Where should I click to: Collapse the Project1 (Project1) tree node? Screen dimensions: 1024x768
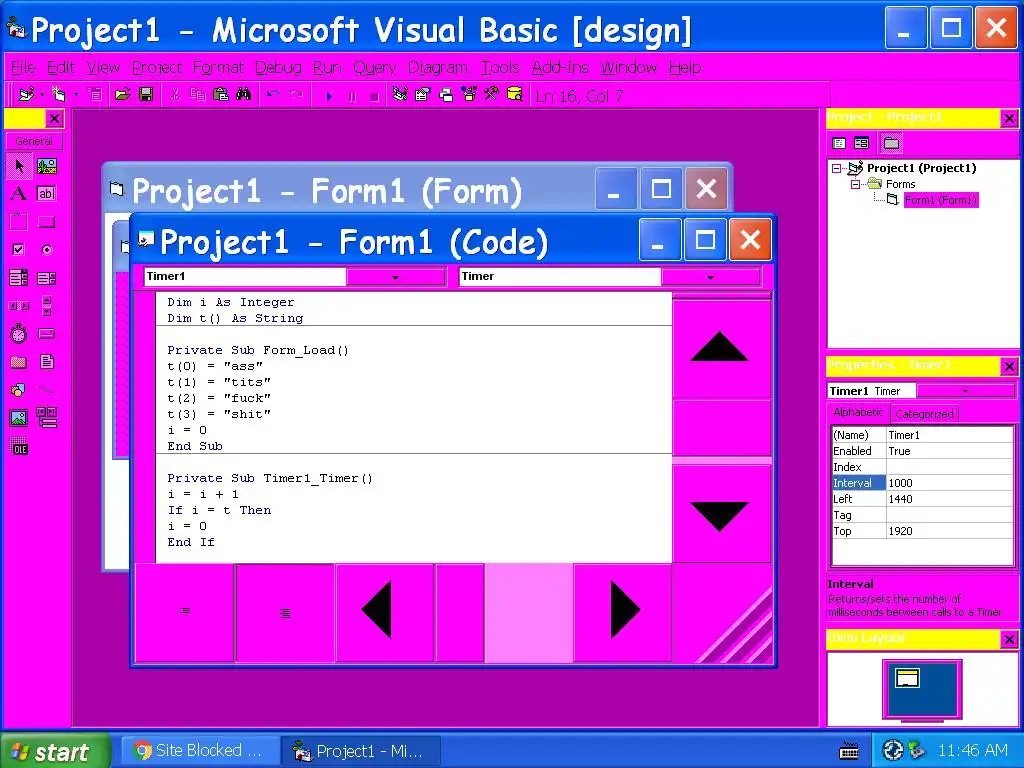coord(836,168)
